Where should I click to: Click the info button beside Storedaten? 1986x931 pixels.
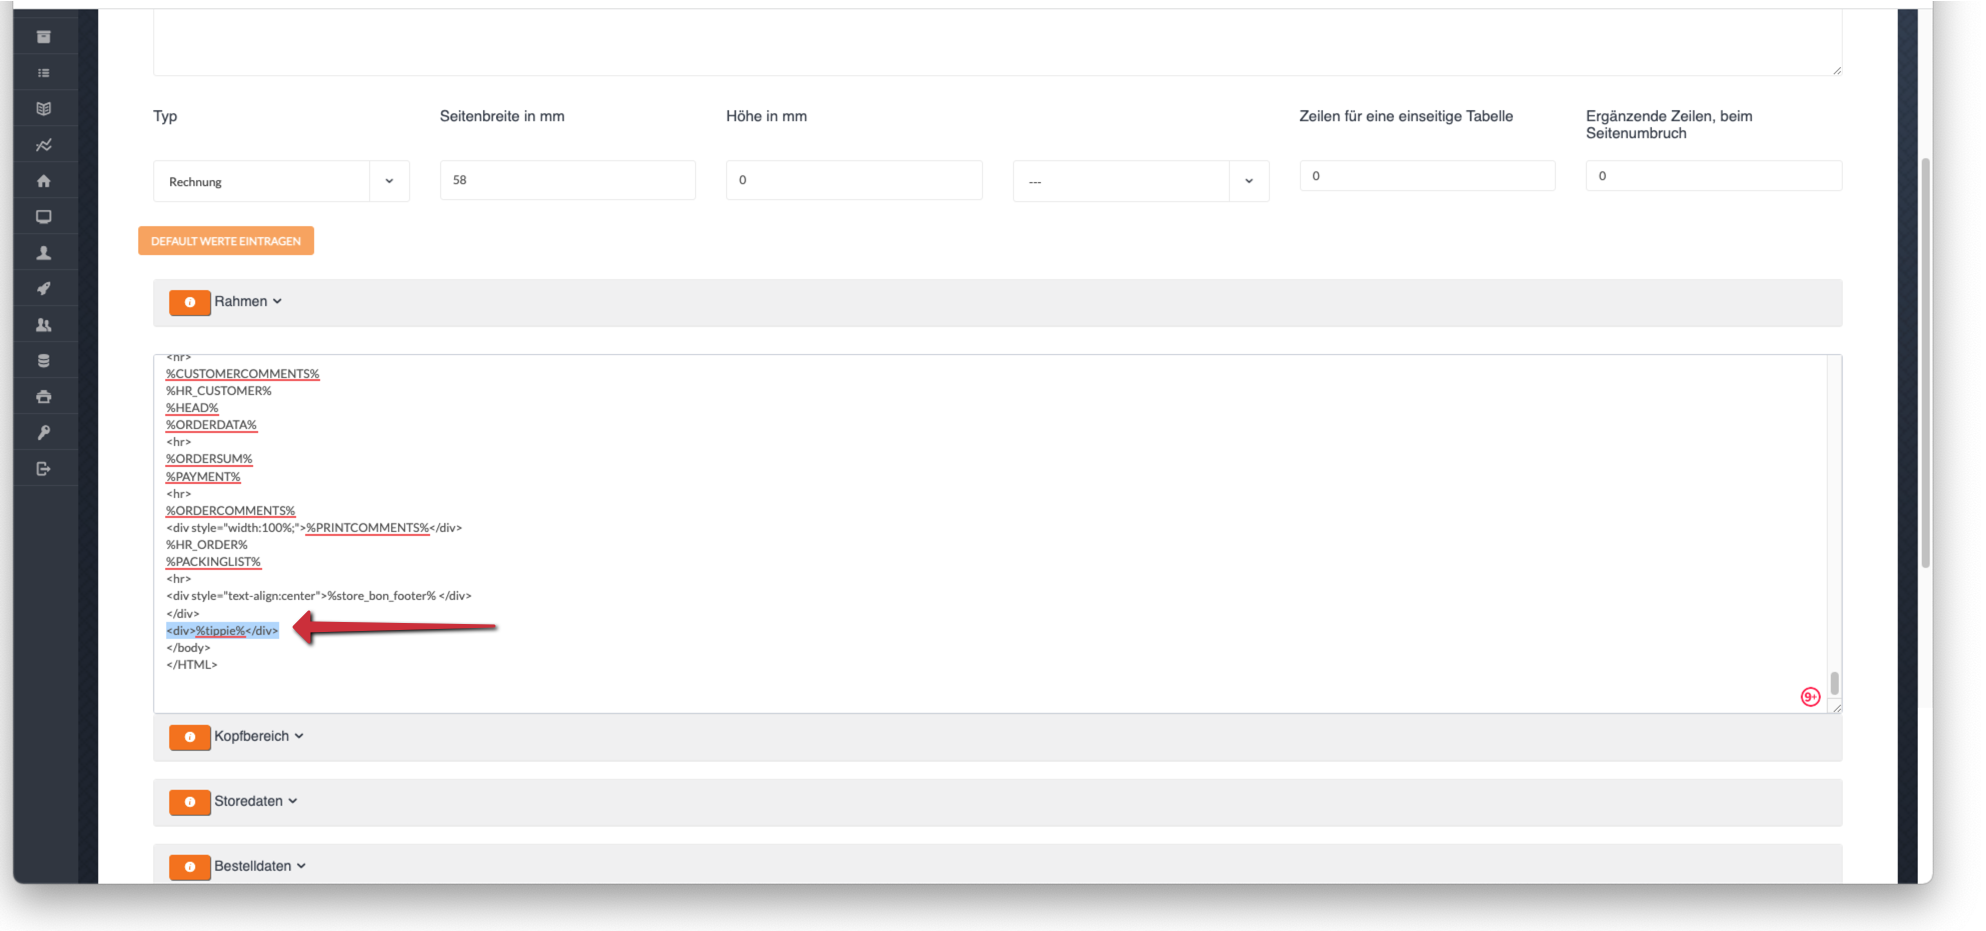(189, 802)
